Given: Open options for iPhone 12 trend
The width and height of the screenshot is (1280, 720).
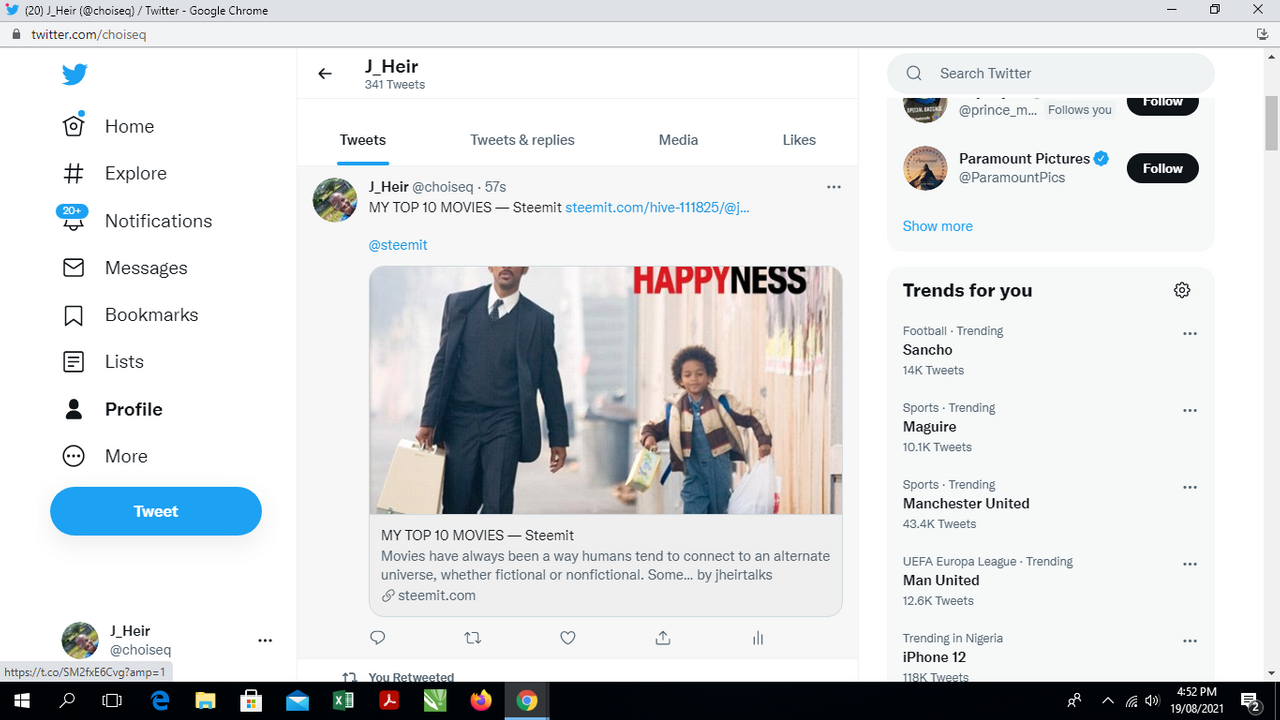Looking at the screenshot, I should tap(1190, 641).
